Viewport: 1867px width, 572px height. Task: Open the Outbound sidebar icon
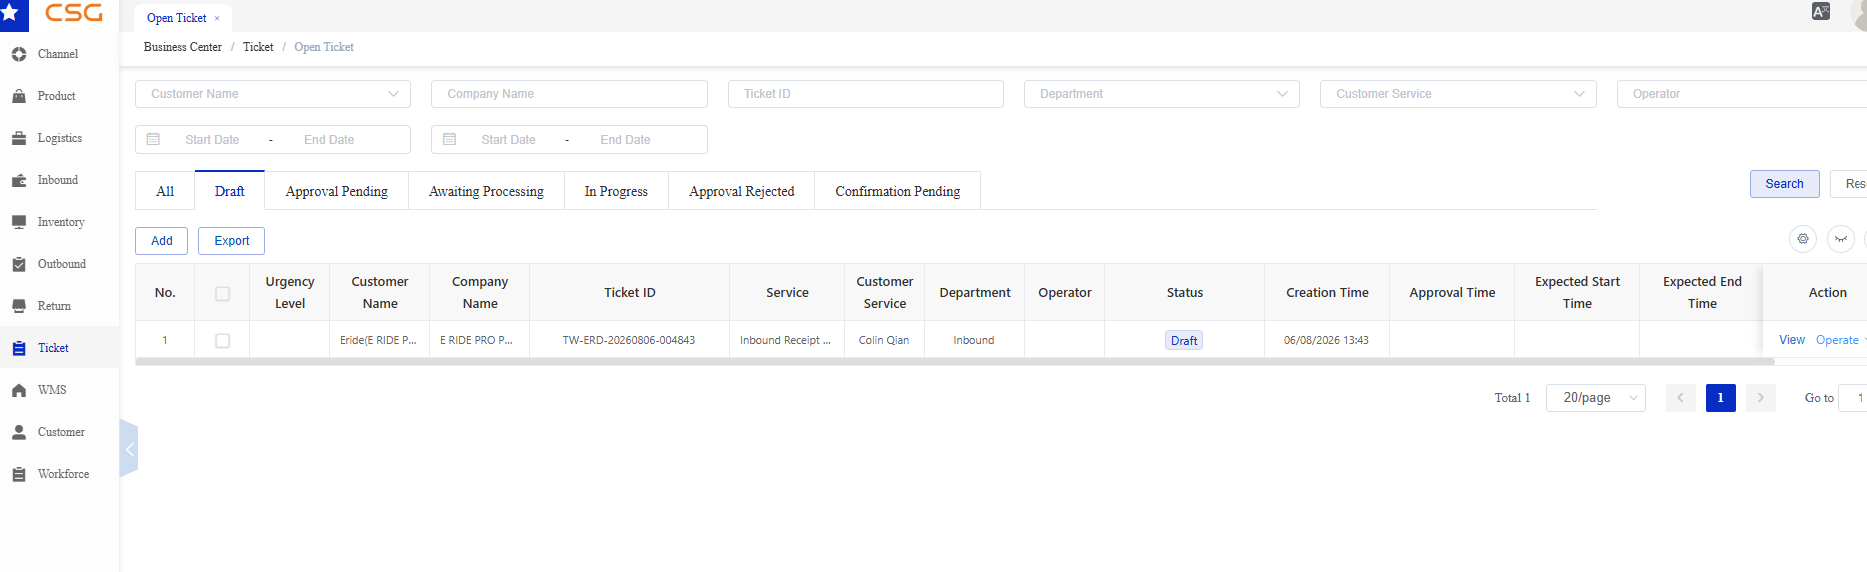pos(19,264)
